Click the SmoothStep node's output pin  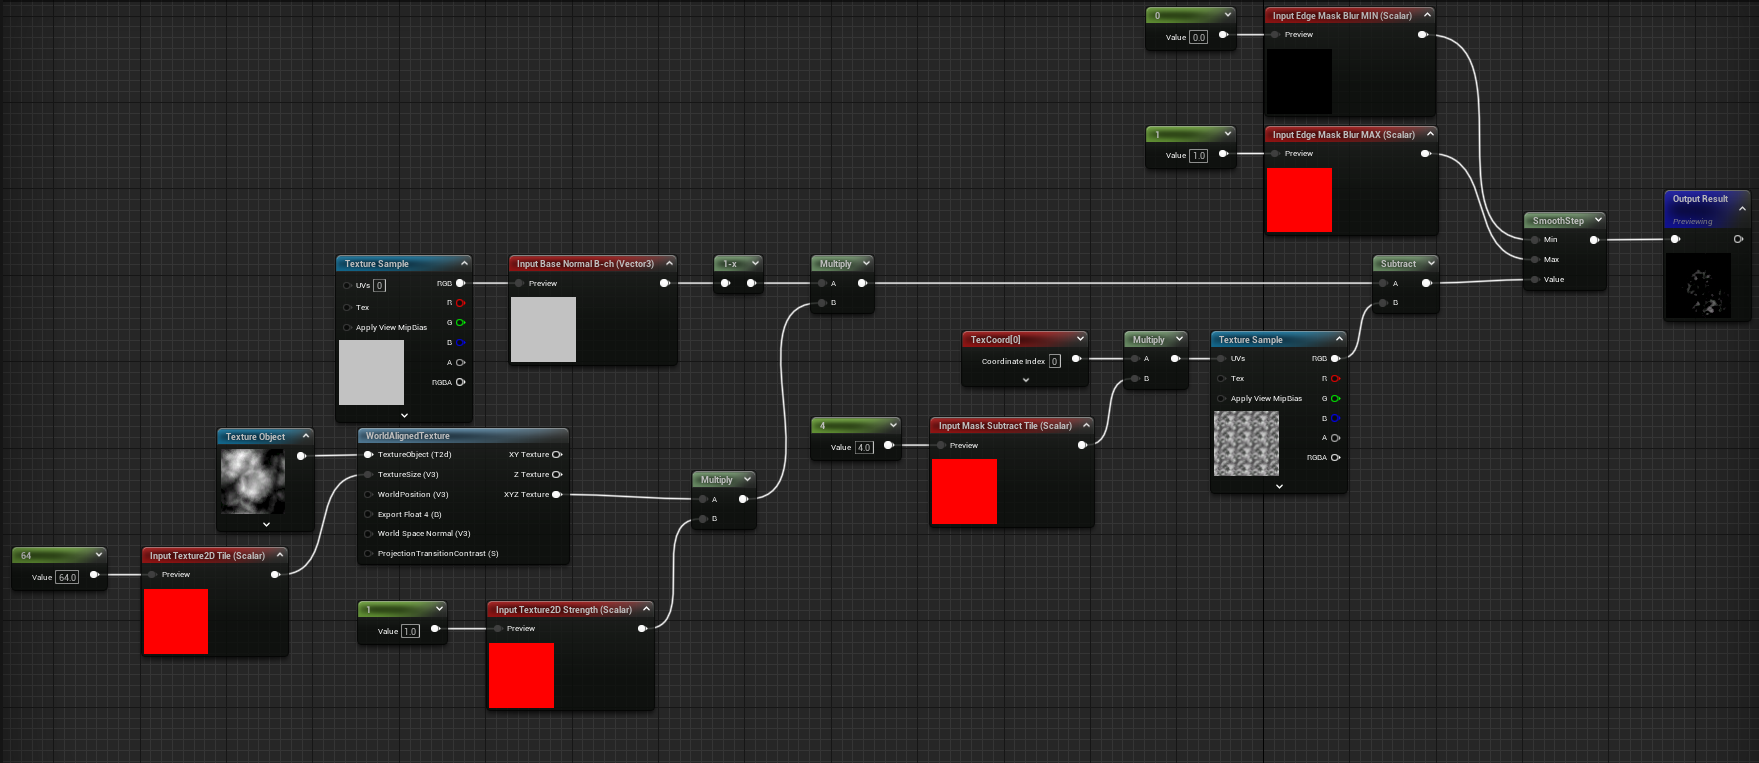1594,240
